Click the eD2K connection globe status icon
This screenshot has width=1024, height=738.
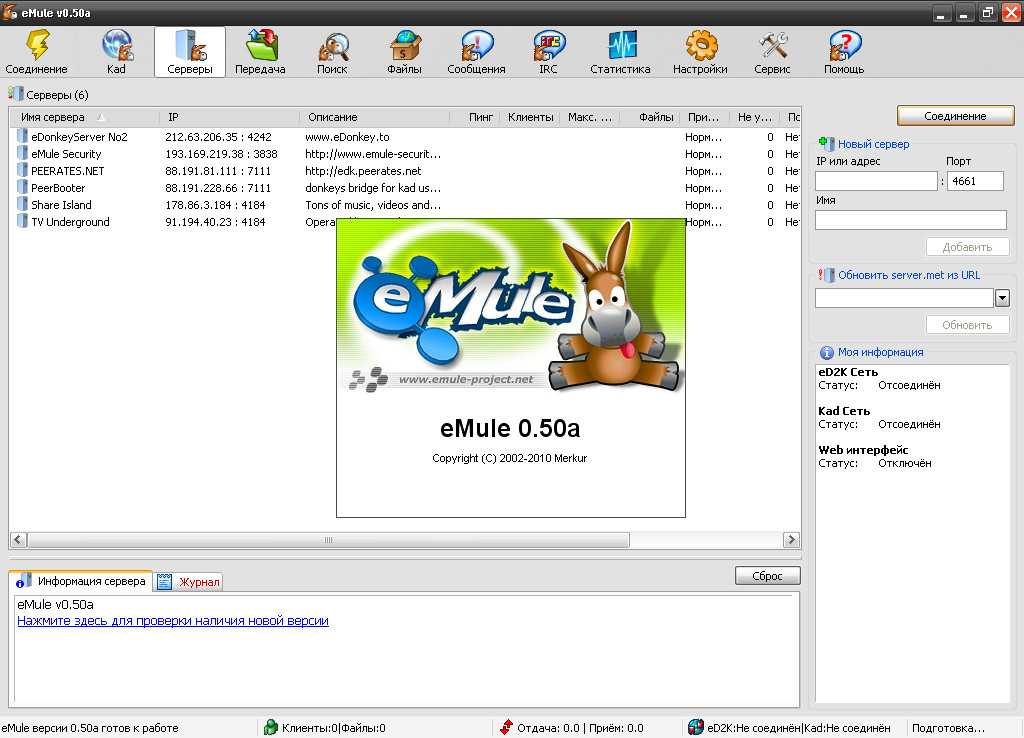pyautogui.click(x=696, y=727)
